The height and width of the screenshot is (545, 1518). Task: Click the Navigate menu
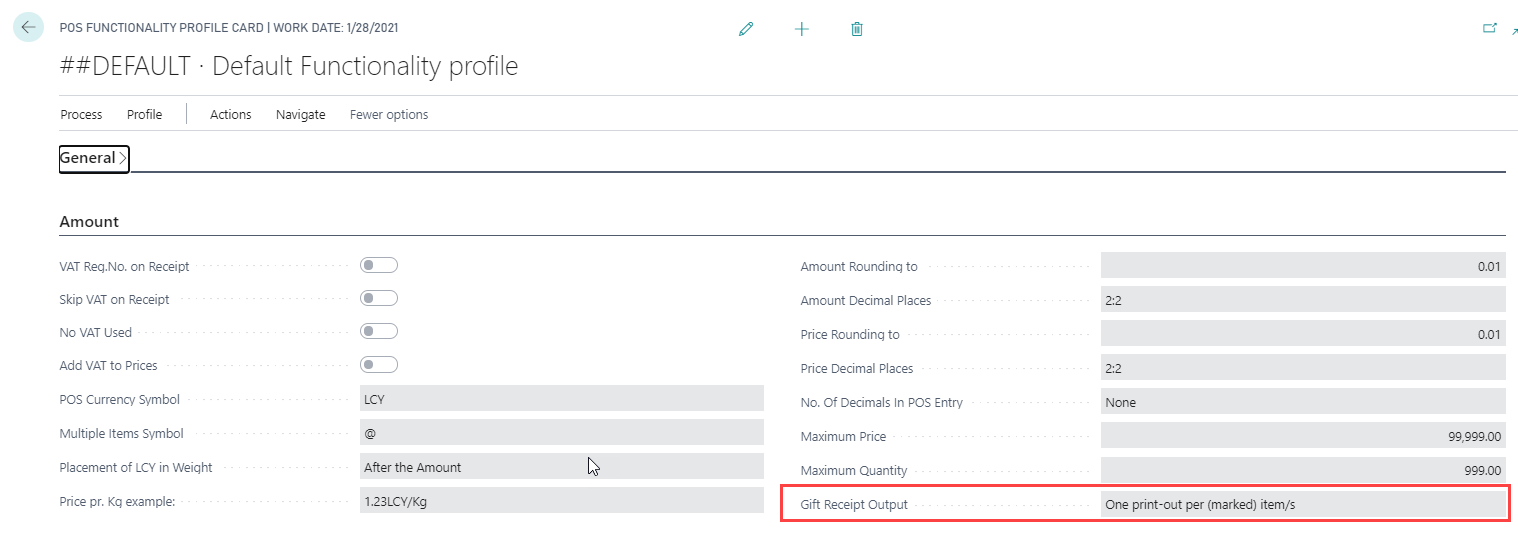(300, 114)
